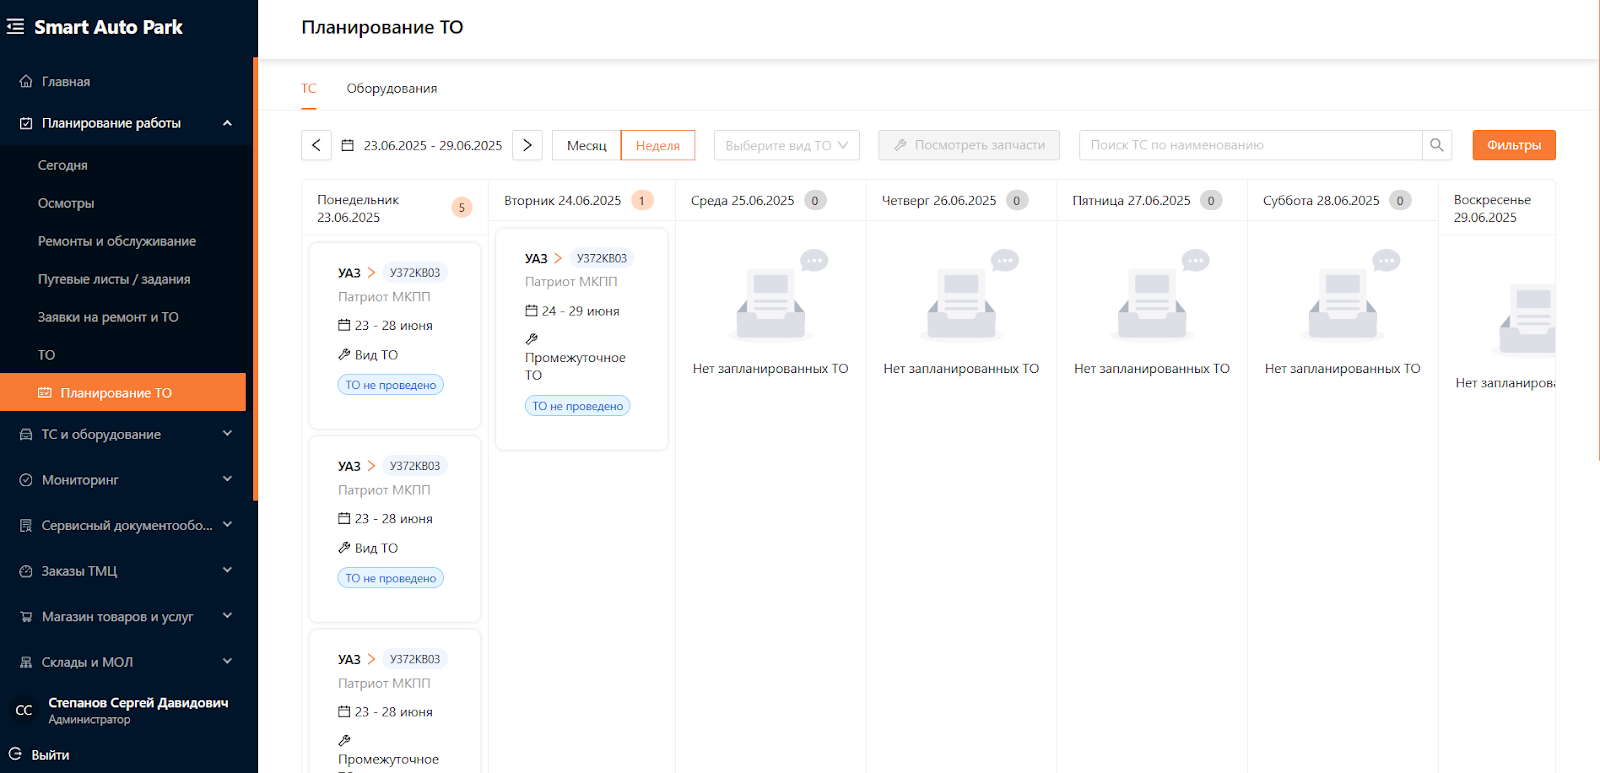Screen dimensions: 1600x773
Task: Open the calendar date range picker icon
Action: click(348, 146)
